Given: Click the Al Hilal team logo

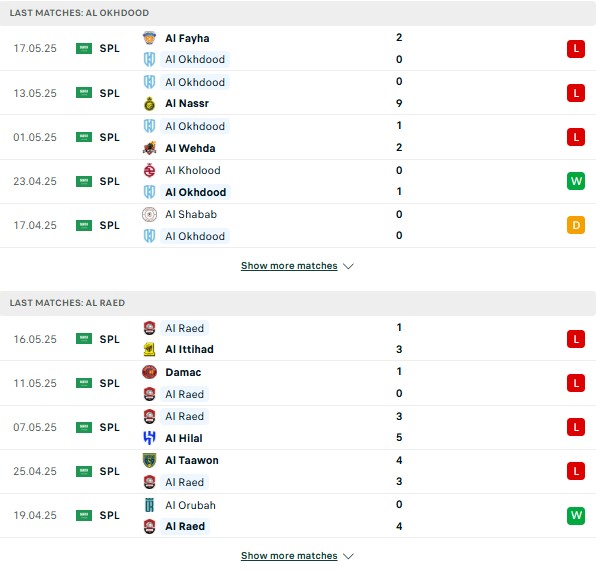Looking at the screenshot, I should pyautogui.click(x=149, y=438).
